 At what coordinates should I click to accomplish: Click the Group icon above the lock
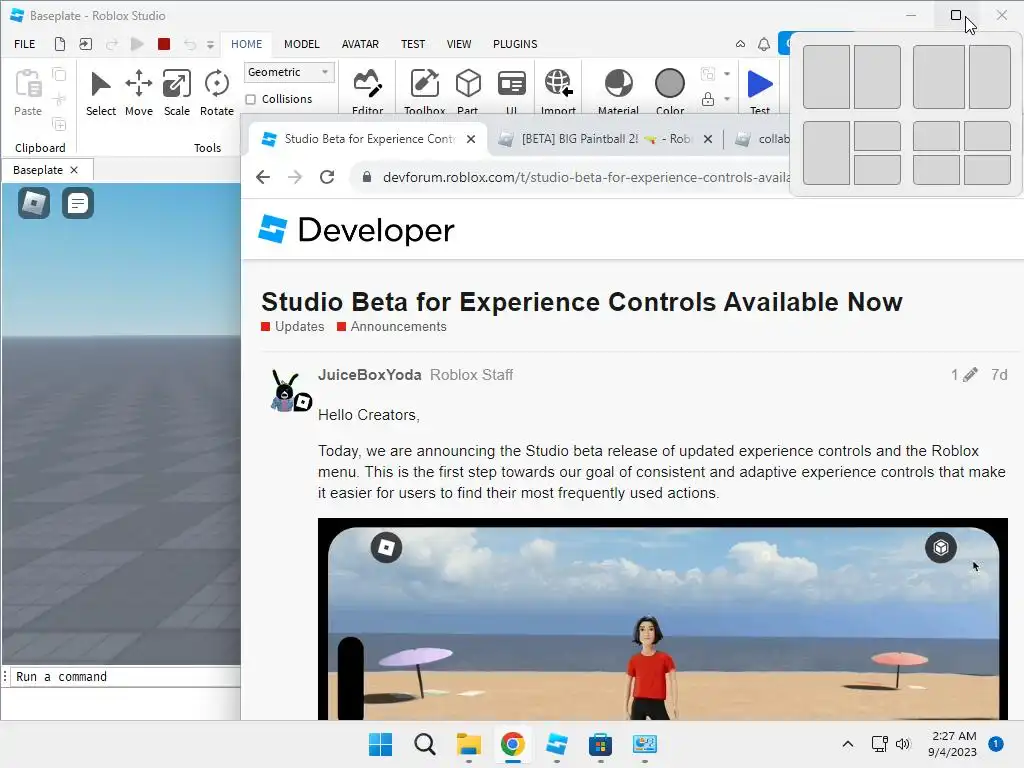(x=708, y=74)
